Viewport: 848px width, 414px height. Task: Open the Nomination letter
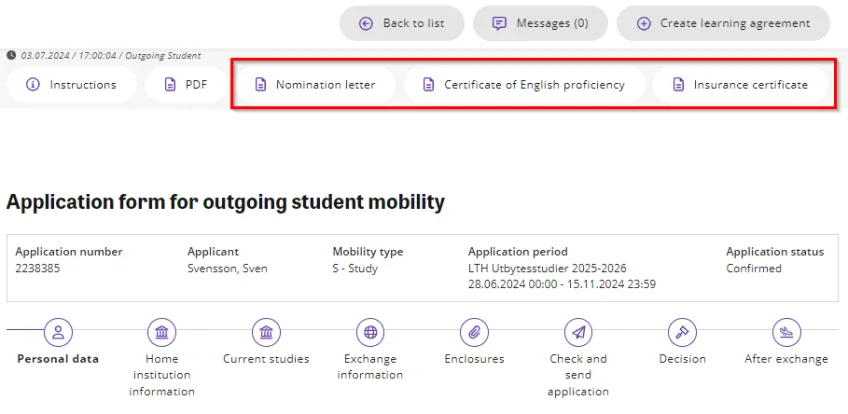(x=313, y=85)
